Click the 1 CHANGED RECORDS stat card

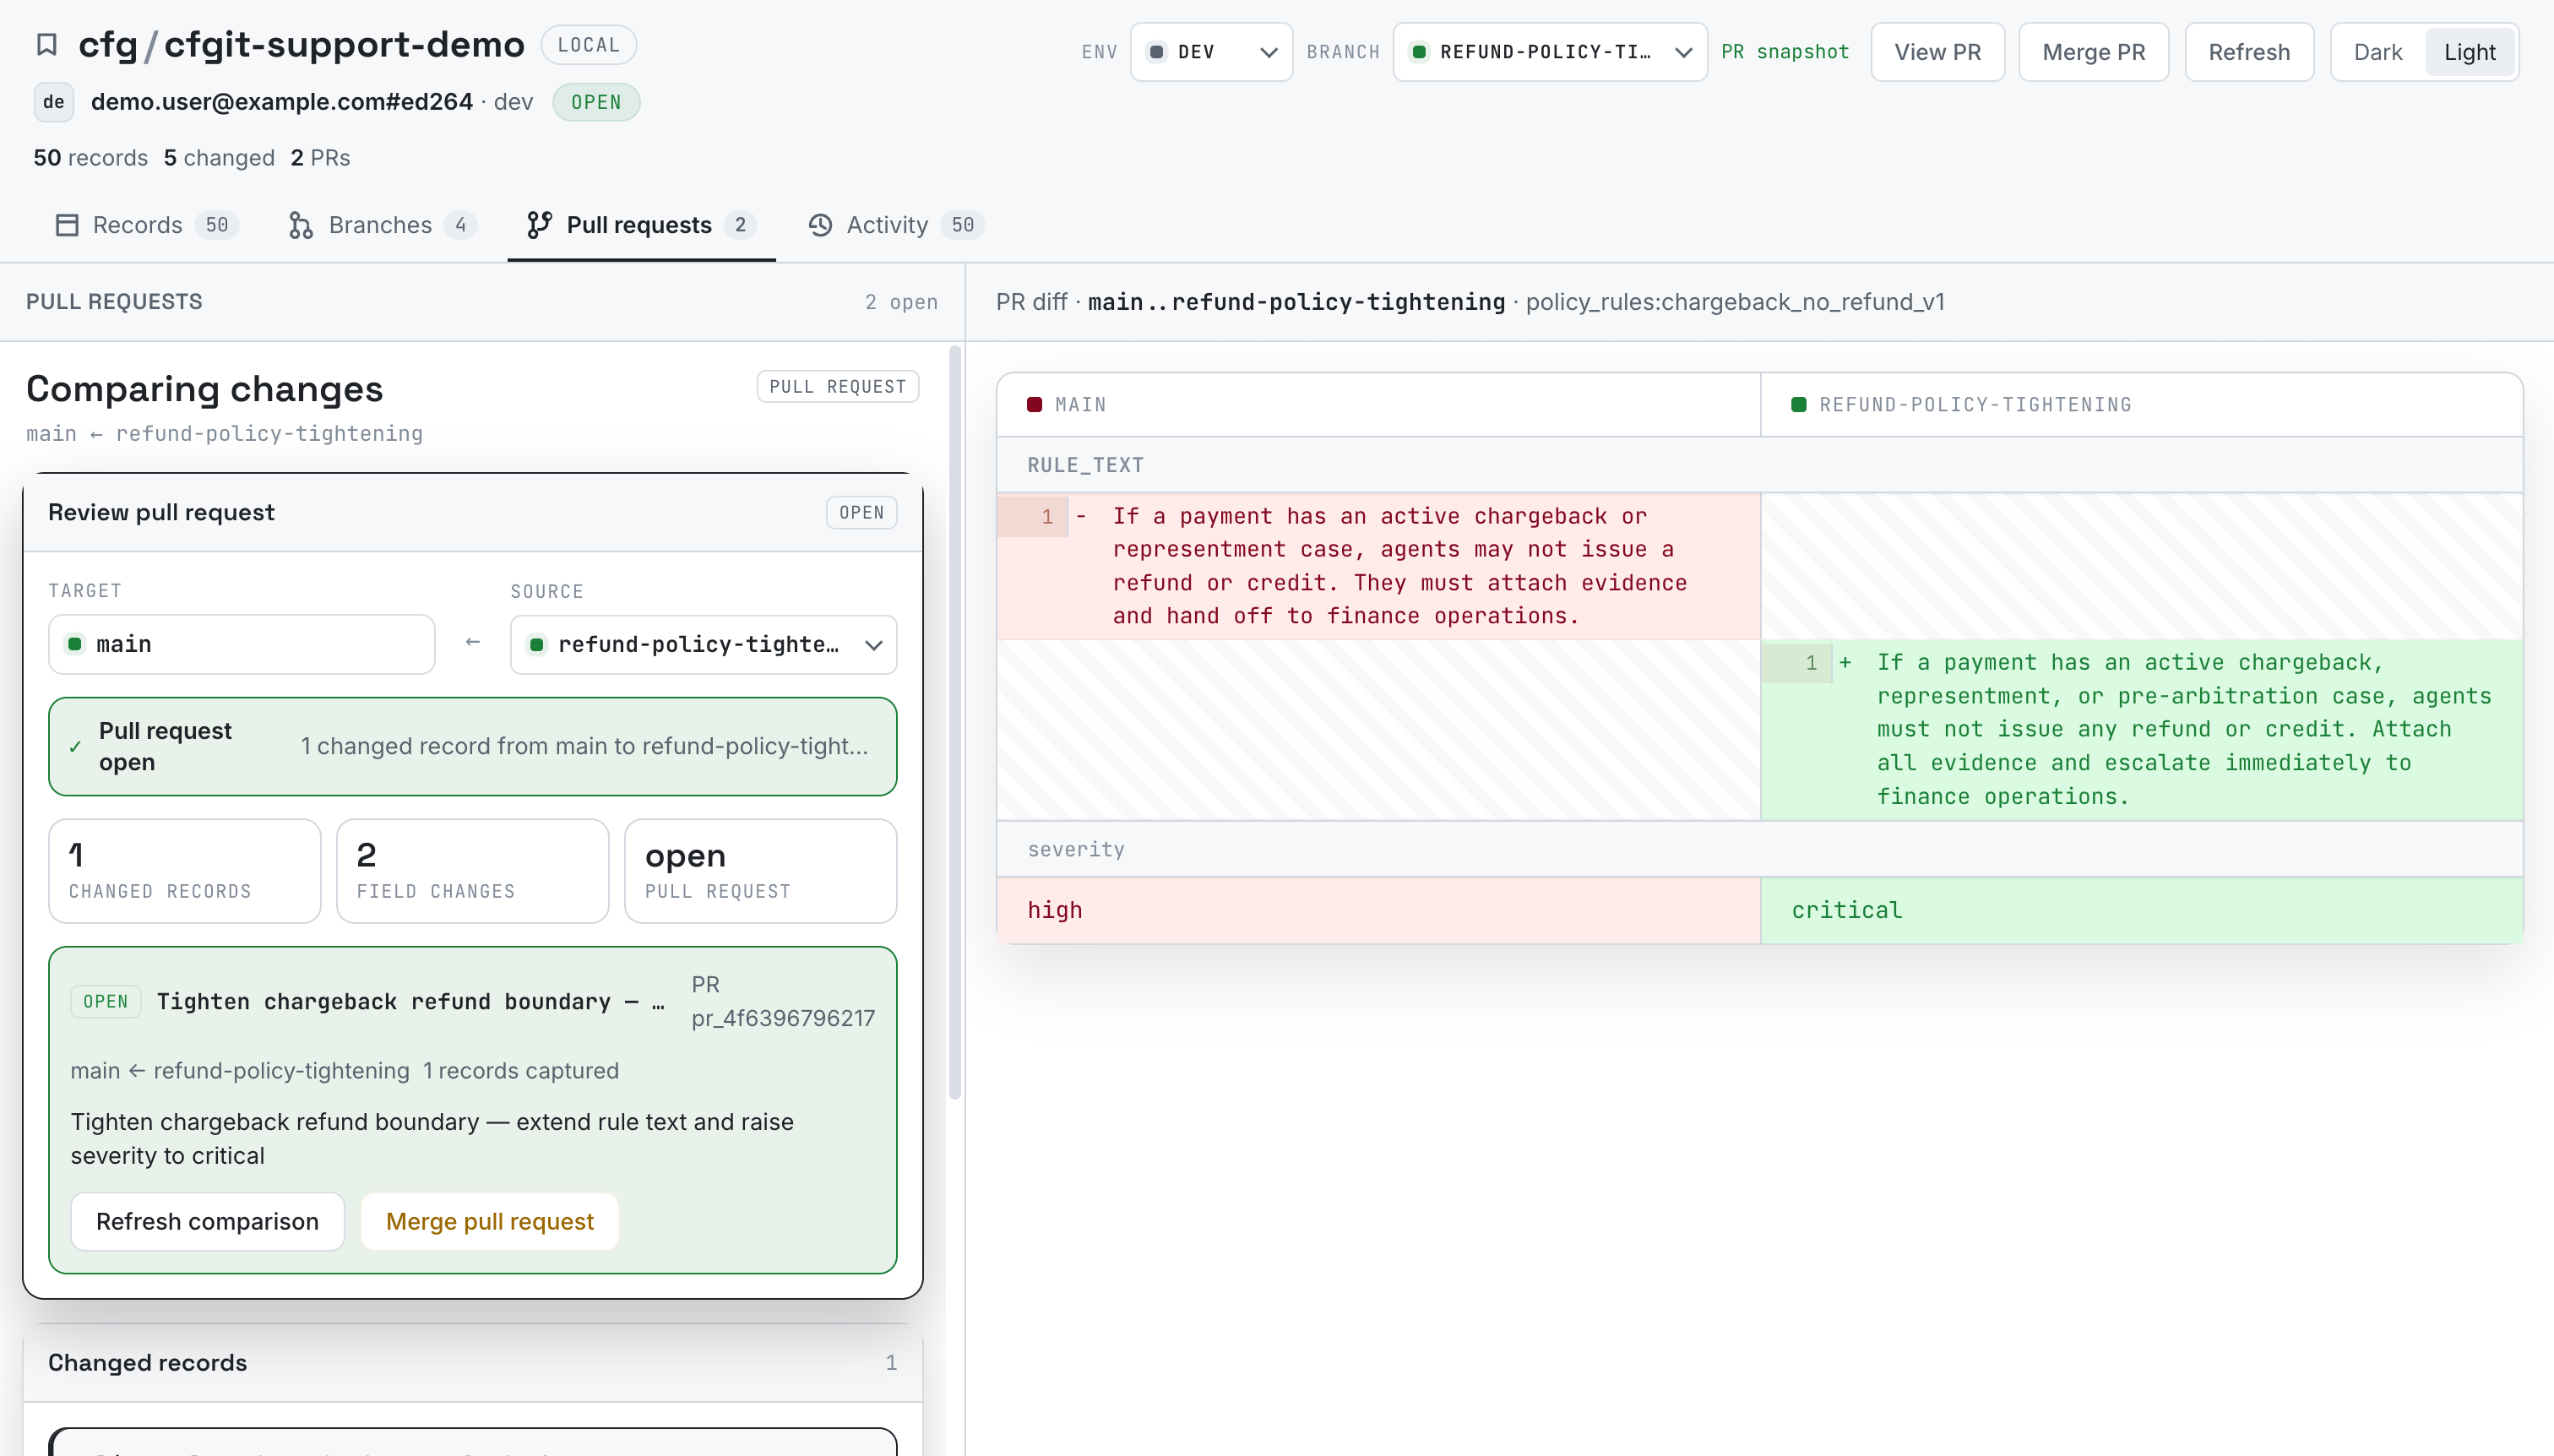click(x=185, y=871)
